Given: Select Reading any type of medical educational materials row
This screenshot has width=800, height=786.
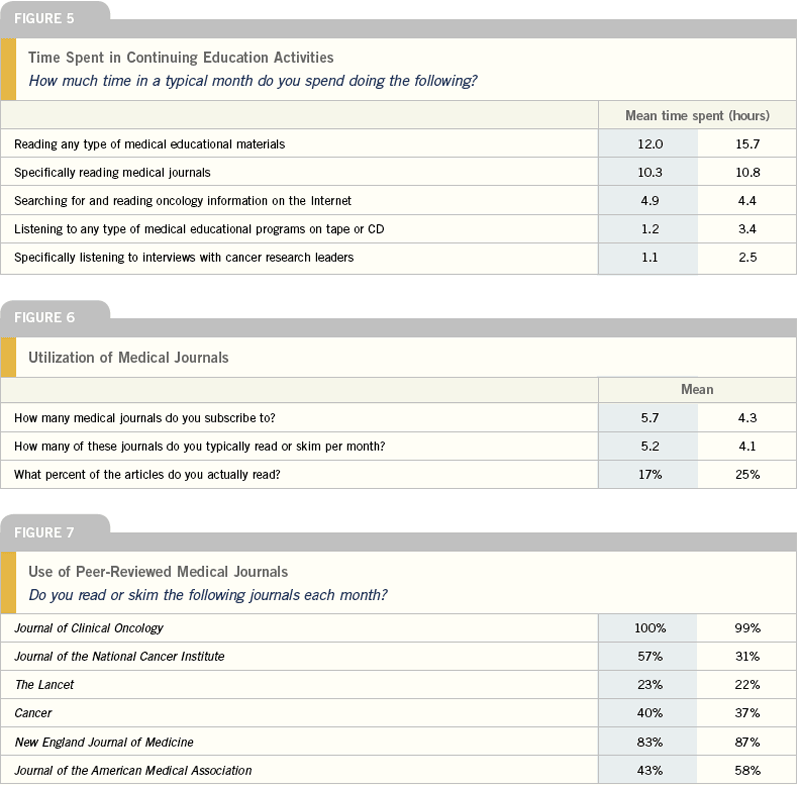Looking at the screenshot, I should tap(398, 144).
